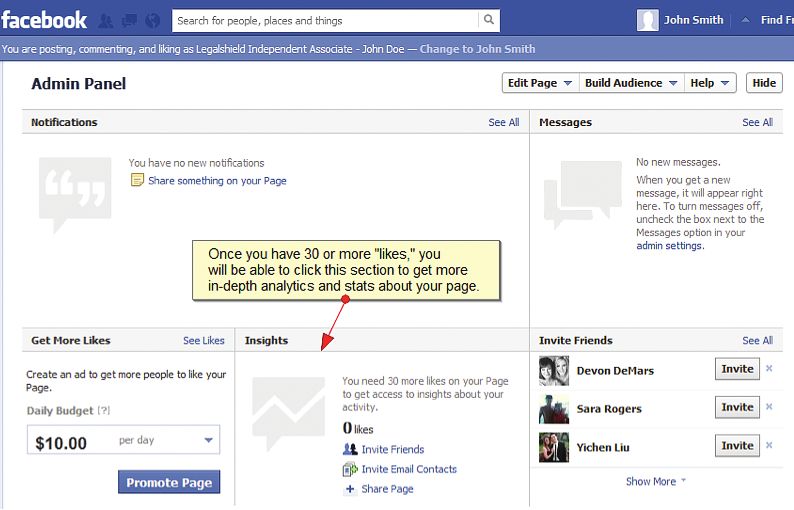The height and width of the screenshot is (510, 794).
Task: Open Devon DeMars profile photo
Action: [553, 371]
